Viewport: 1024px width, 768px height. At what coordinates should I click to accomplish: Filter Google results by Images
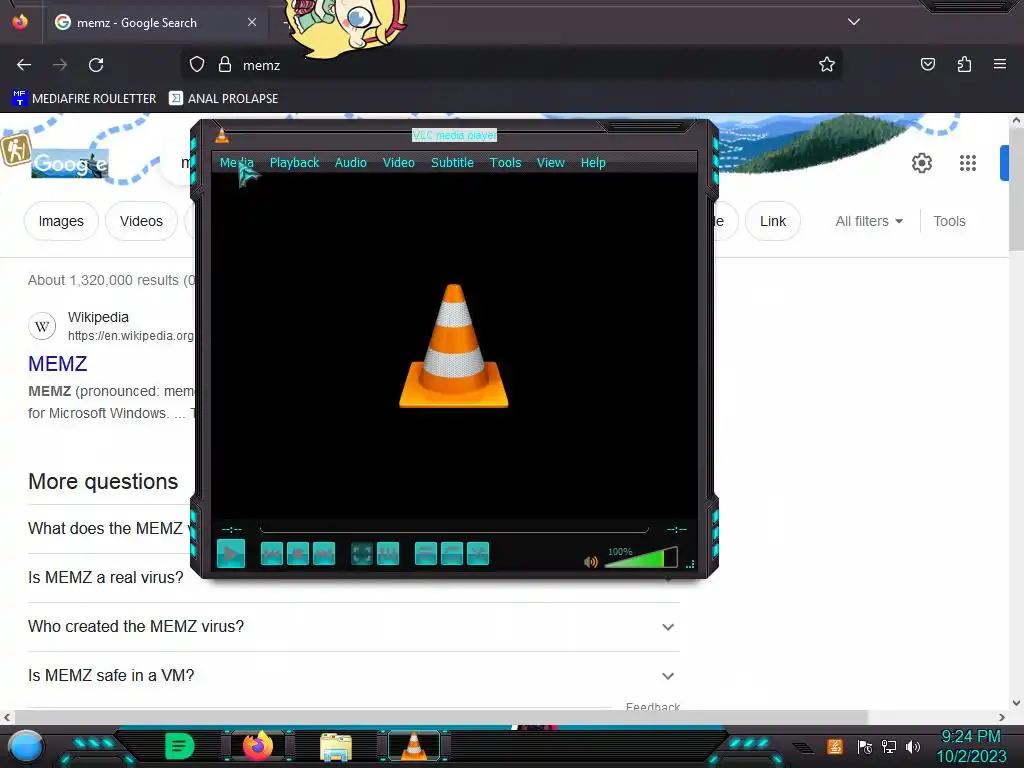61,221
